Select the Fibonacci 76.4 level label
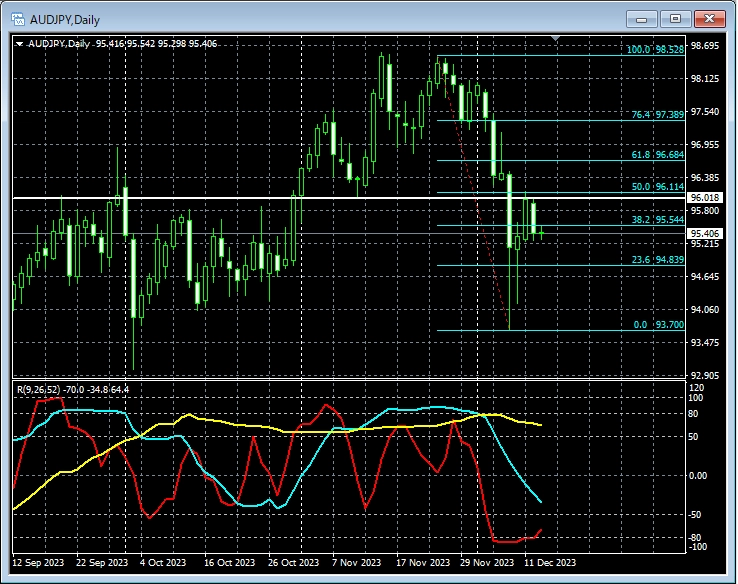The height and width of the screenshot is (584, 738). [658, 114]
